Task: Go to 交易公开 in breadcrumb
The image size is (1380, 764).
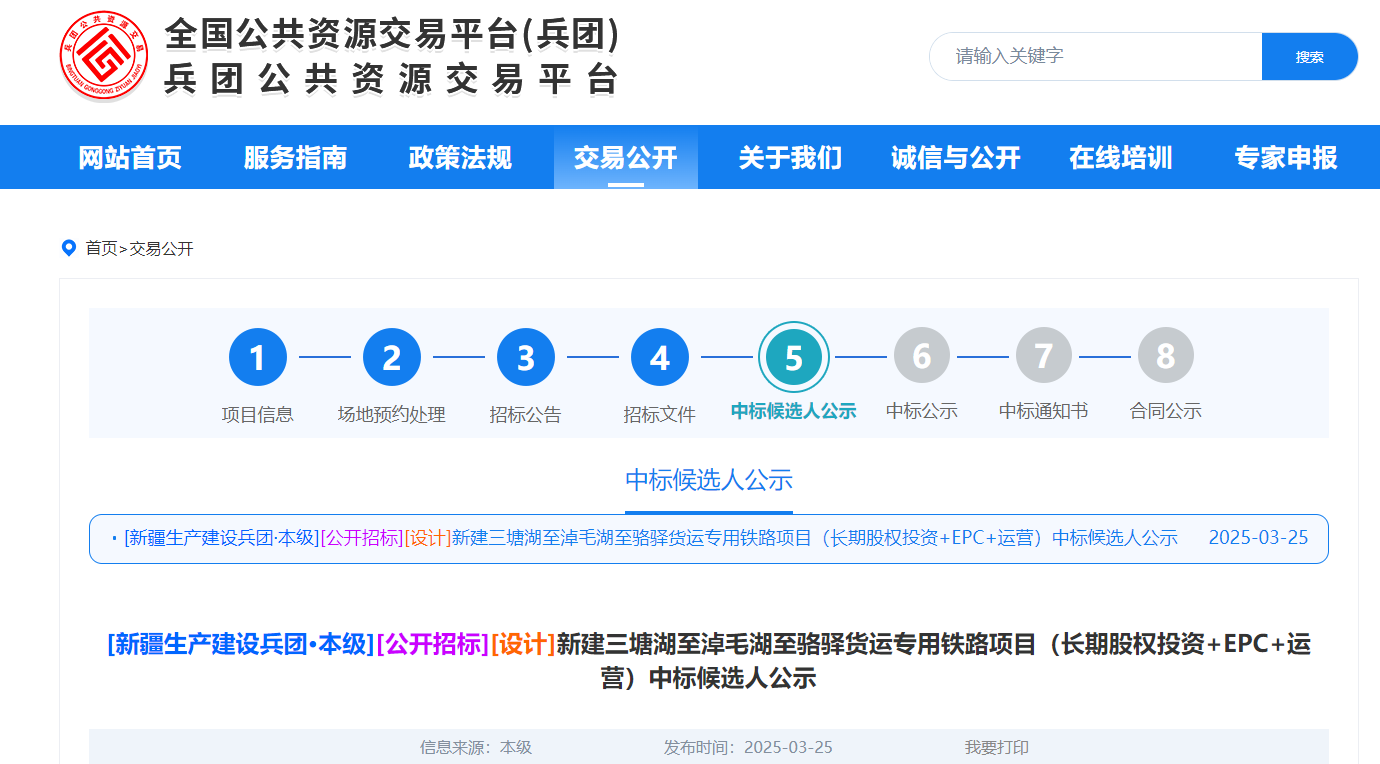Action: point(162,249)
